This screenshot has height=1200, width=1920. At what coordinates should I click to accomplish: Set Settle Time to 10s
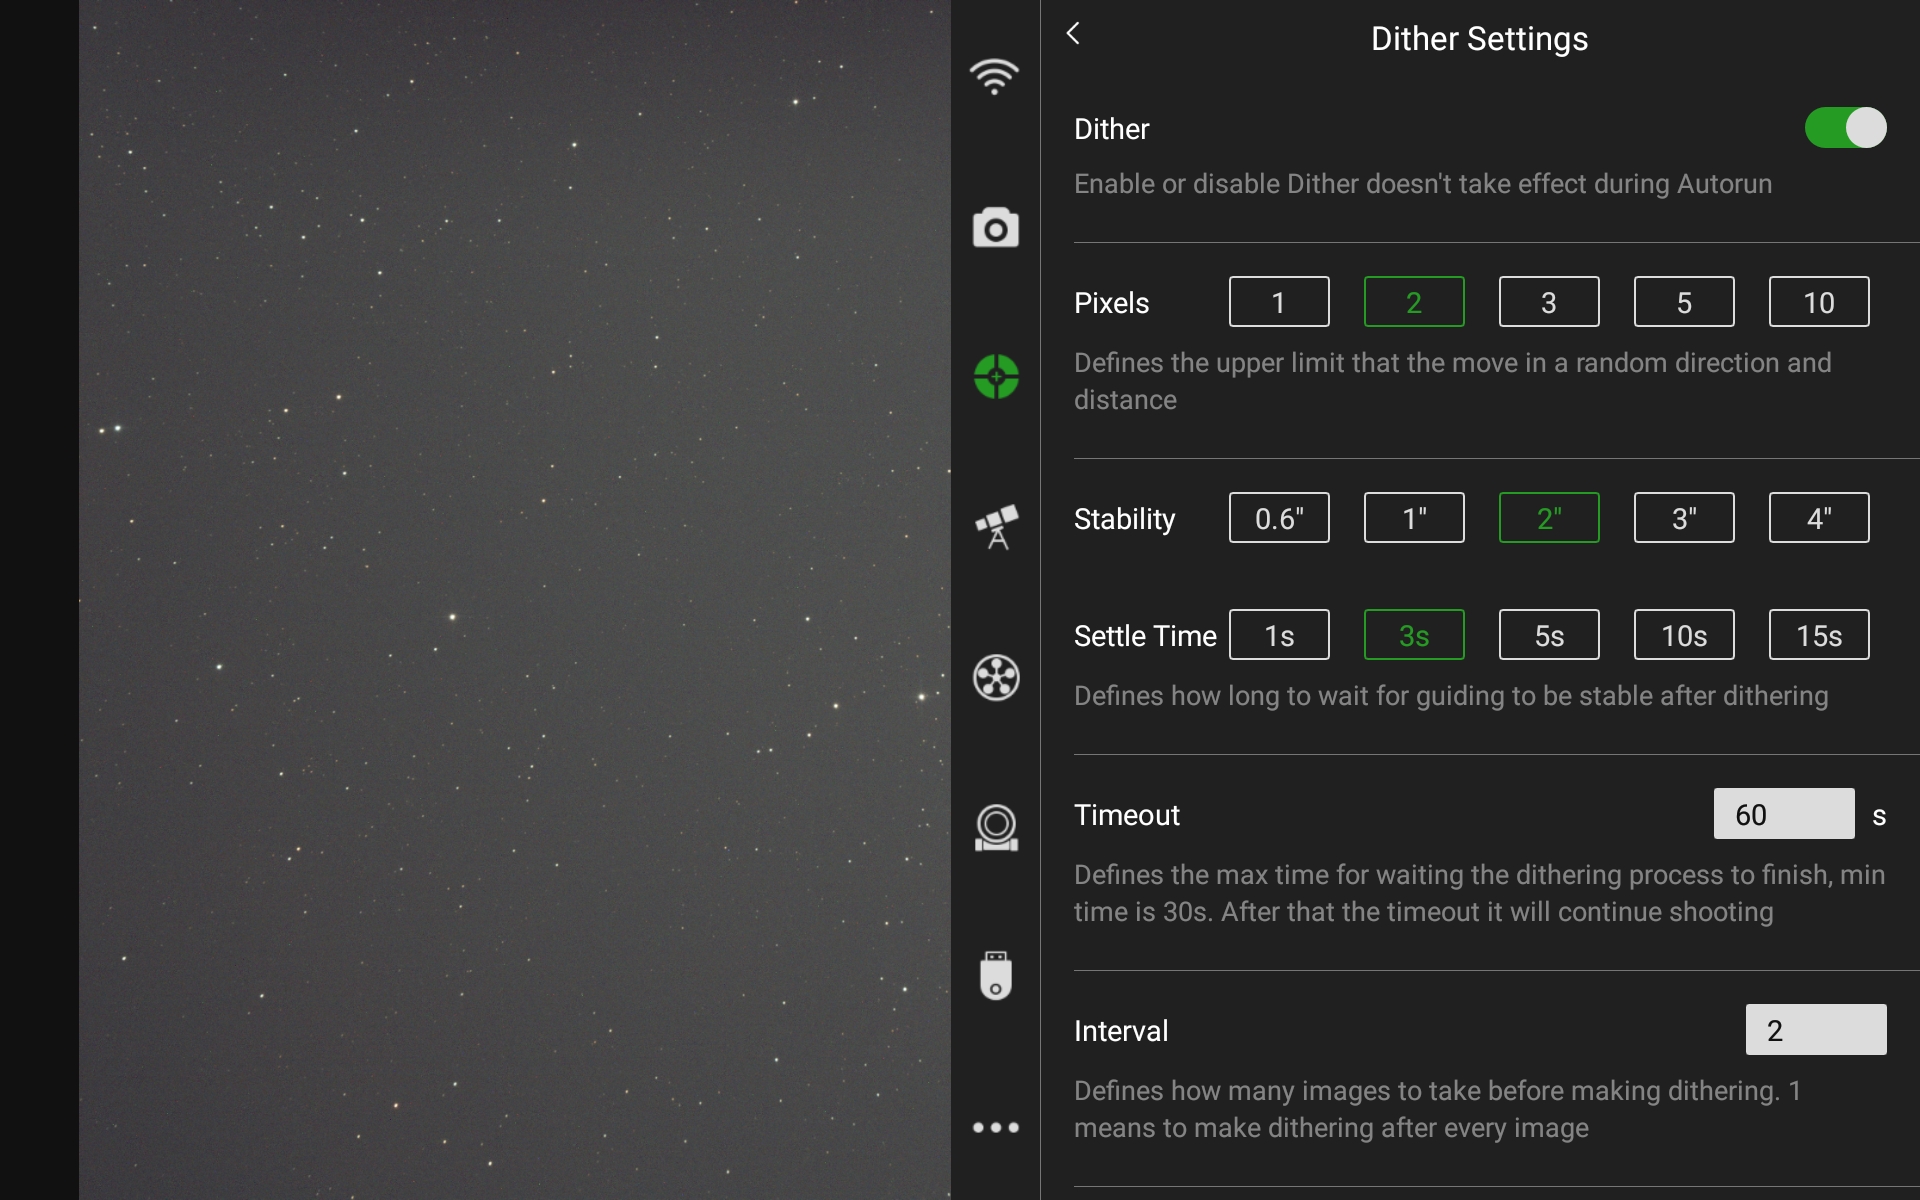1684,635
